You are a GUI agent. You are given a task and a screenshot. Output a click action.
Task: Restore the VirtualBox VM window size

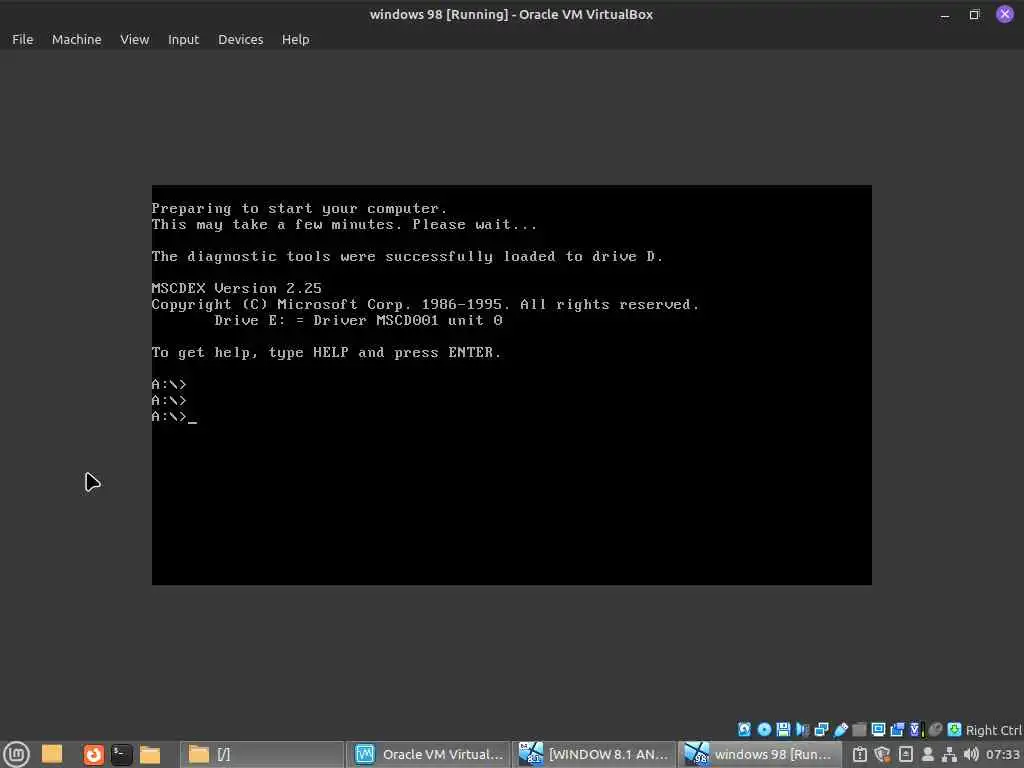point(974,14)
